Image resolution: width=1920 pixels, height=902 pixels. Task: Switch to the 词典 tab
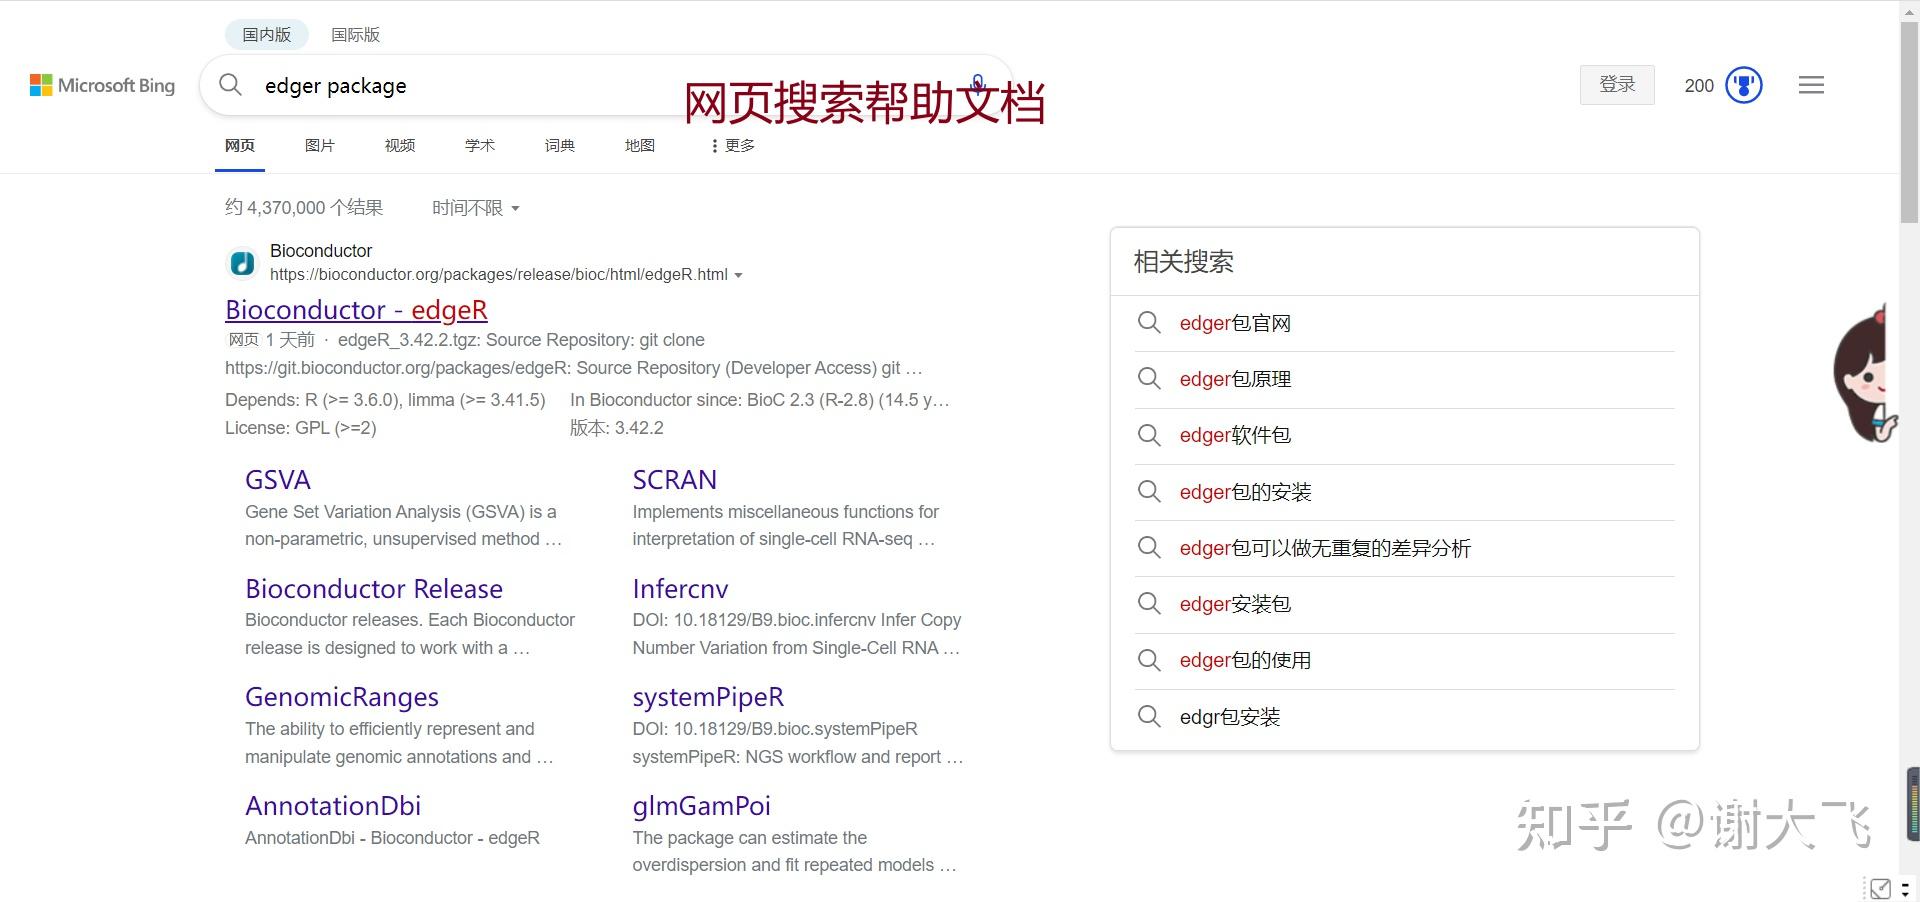click(560, 146)
